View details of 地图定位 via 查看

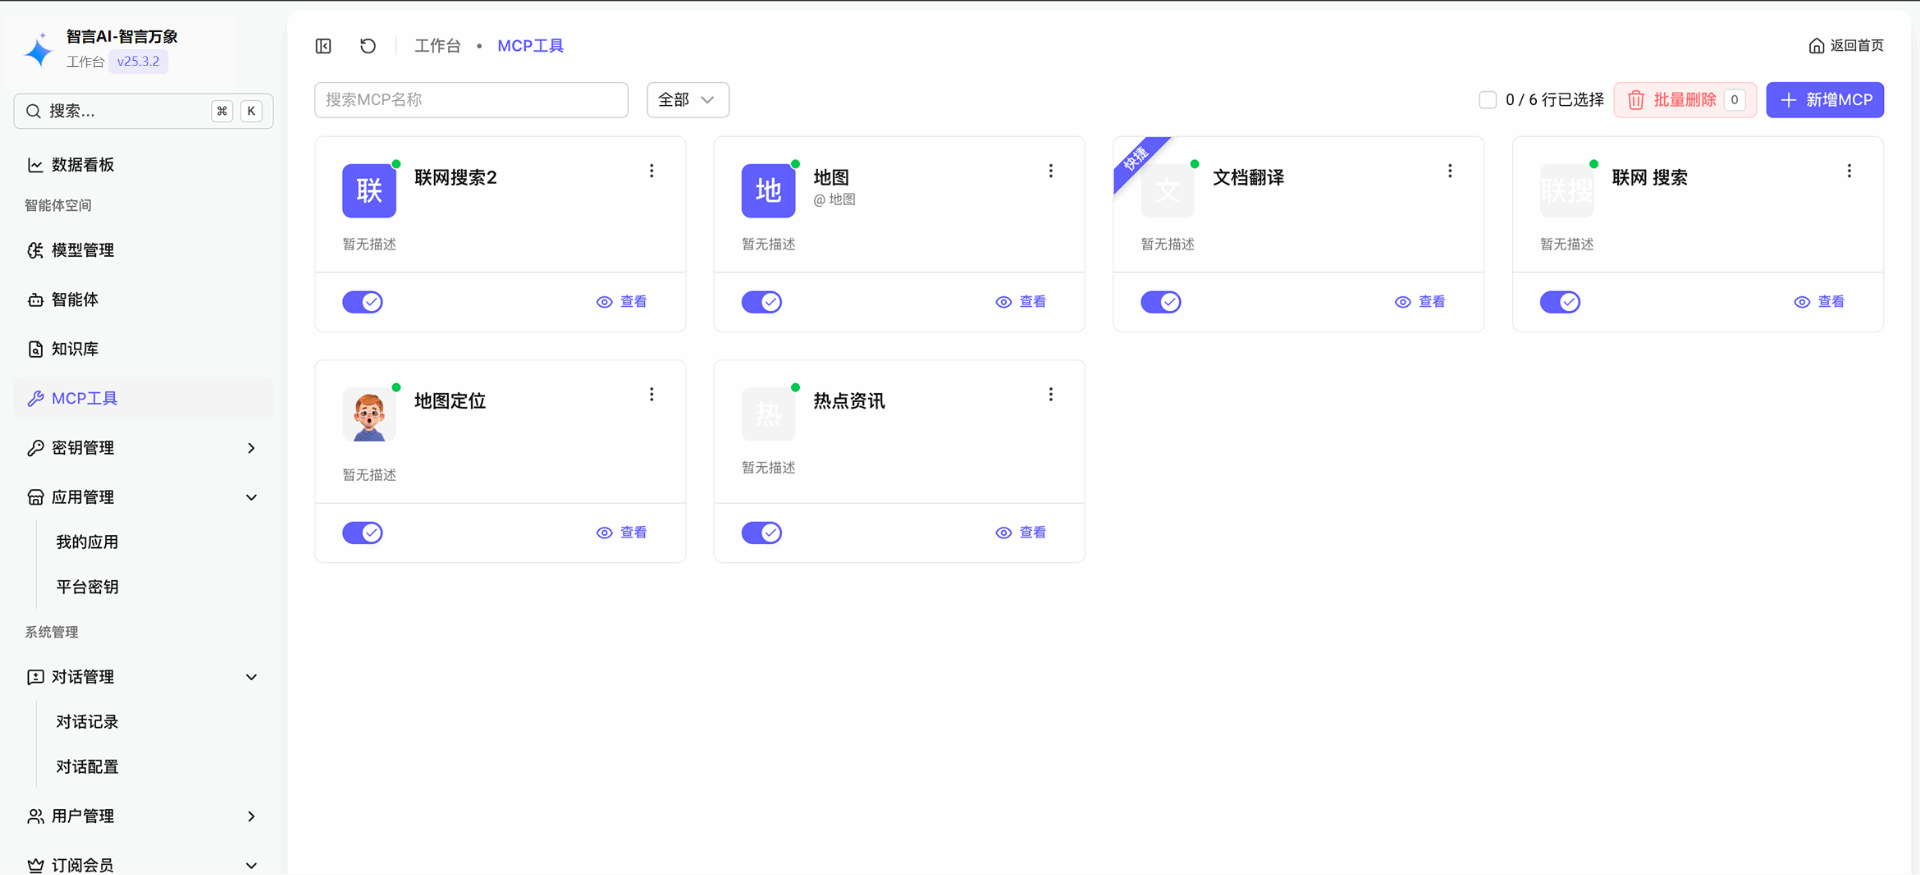pos(622,533)
